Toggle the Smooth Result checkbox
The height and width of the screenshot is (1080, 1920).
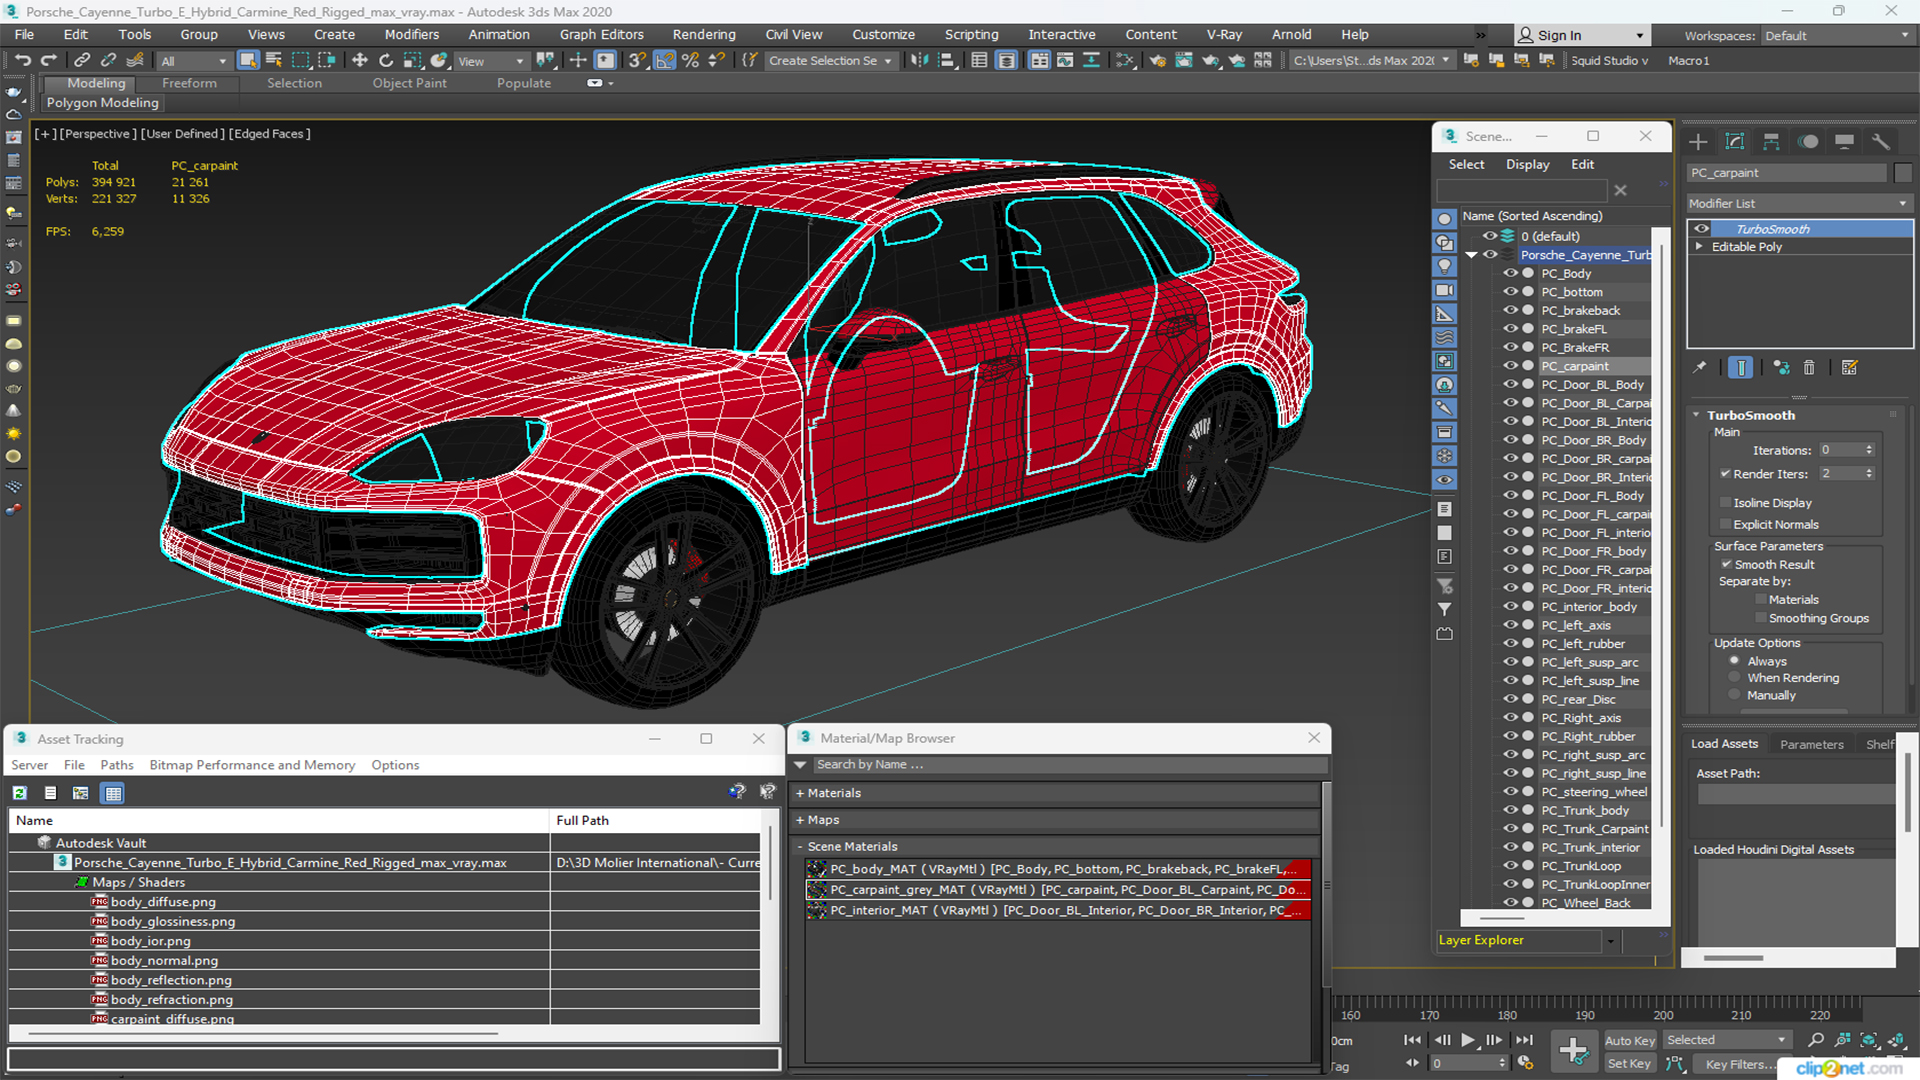[x=1725, y=565]
